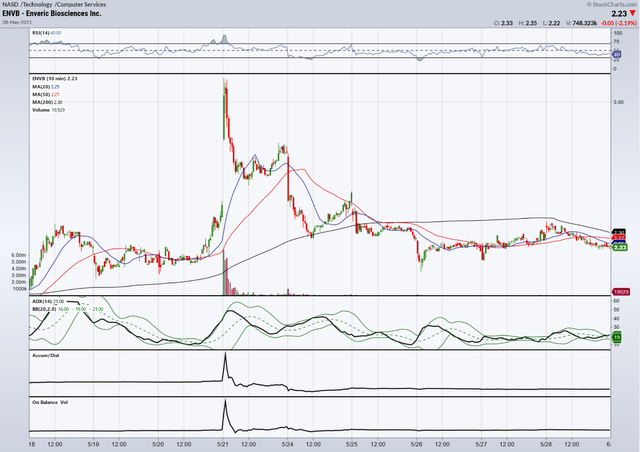The height and width of the screenshot is (452, 640).
Task: Click the large 2.23 price in the header
Action: pos(619,13)
